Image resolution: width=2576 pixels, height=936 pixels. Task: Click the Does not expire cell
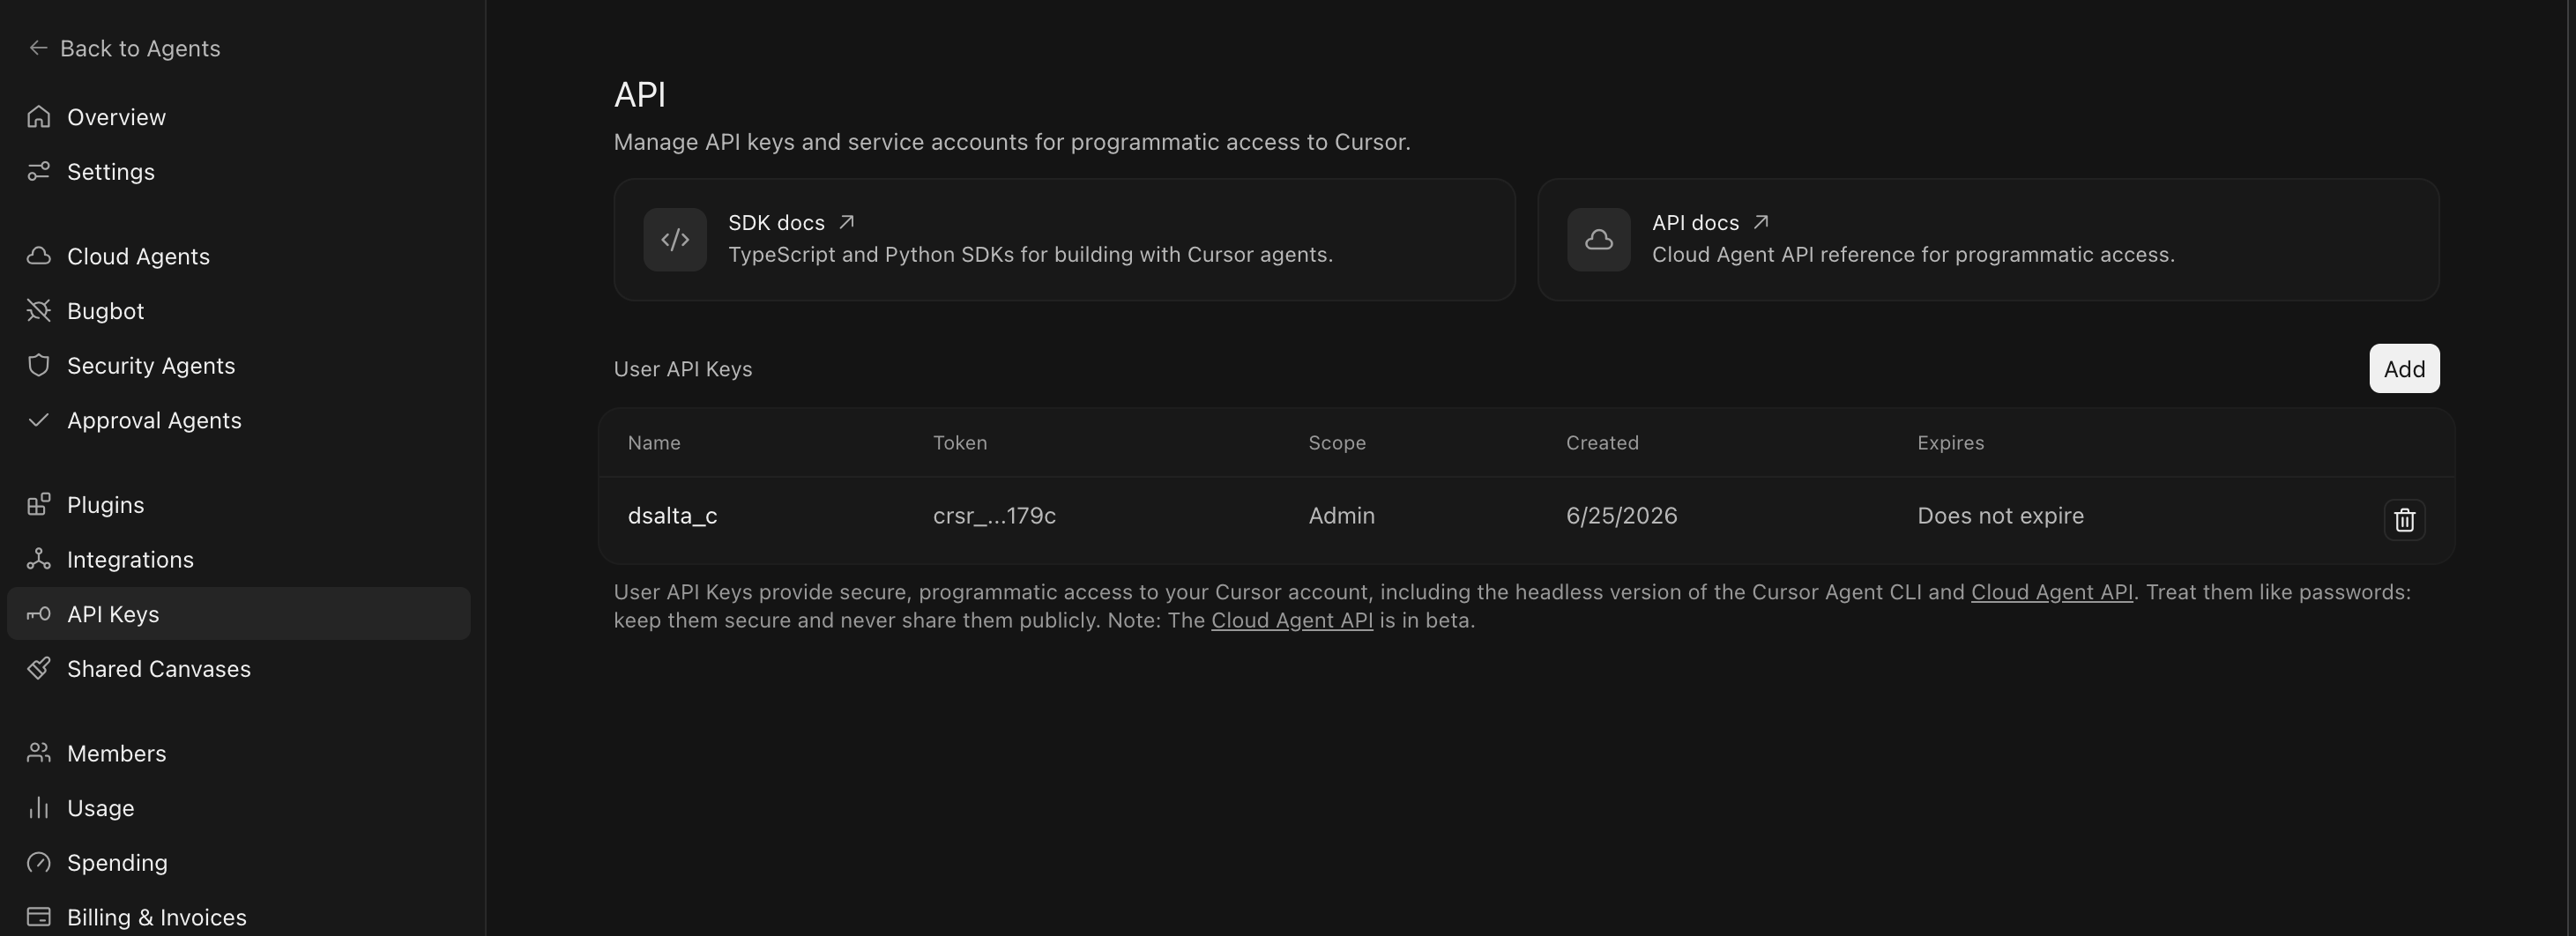2000,516
